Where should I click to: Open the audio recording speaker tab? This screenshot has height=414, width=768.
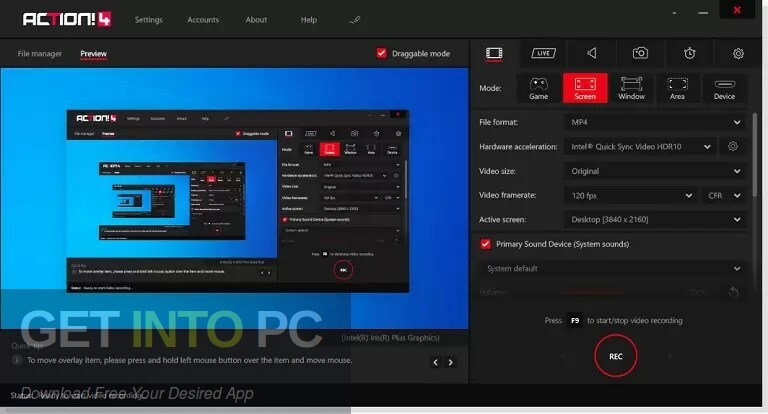coord(592,53)
